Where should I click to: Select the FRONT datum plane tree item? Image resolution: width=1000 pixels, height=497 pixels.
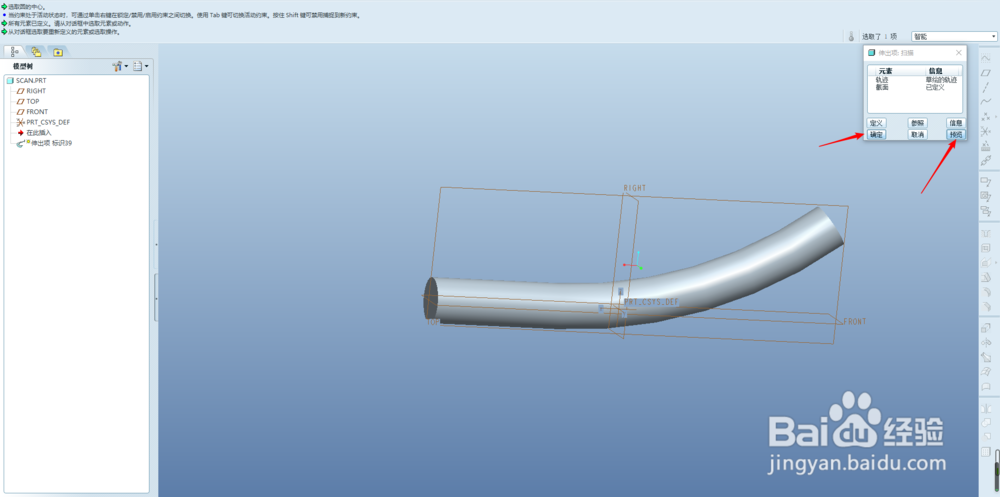pos(32,112)
